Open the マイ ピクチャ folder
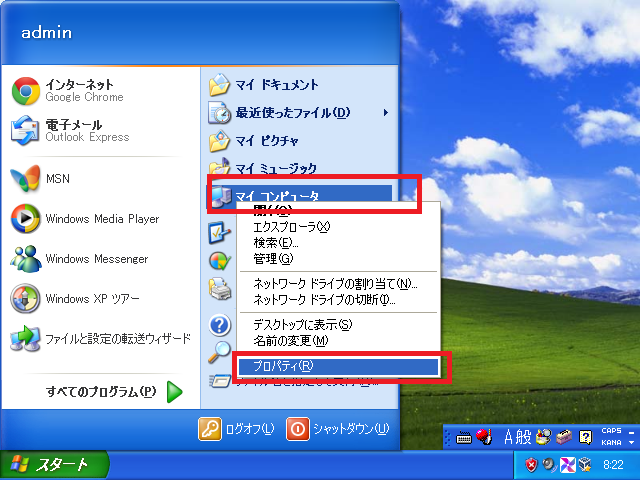The width and height of the screenshot is (640, 480). point(299,141)
